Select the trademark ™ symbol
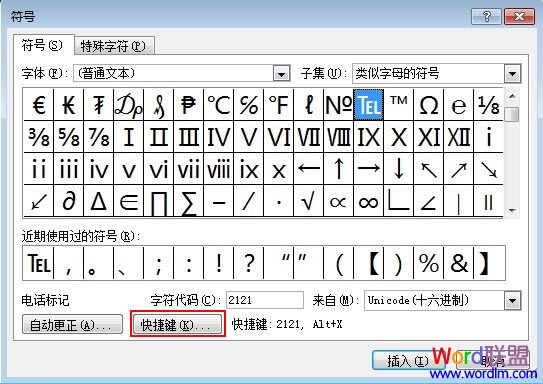 [x=399, y=105]
